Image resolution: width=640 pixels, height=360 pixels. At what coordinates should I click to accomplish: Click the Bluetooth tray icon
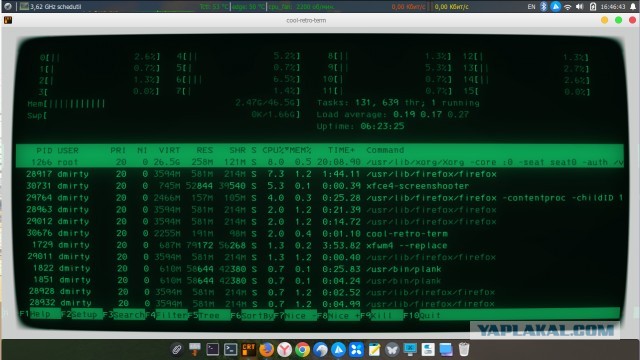click(543, 7)
